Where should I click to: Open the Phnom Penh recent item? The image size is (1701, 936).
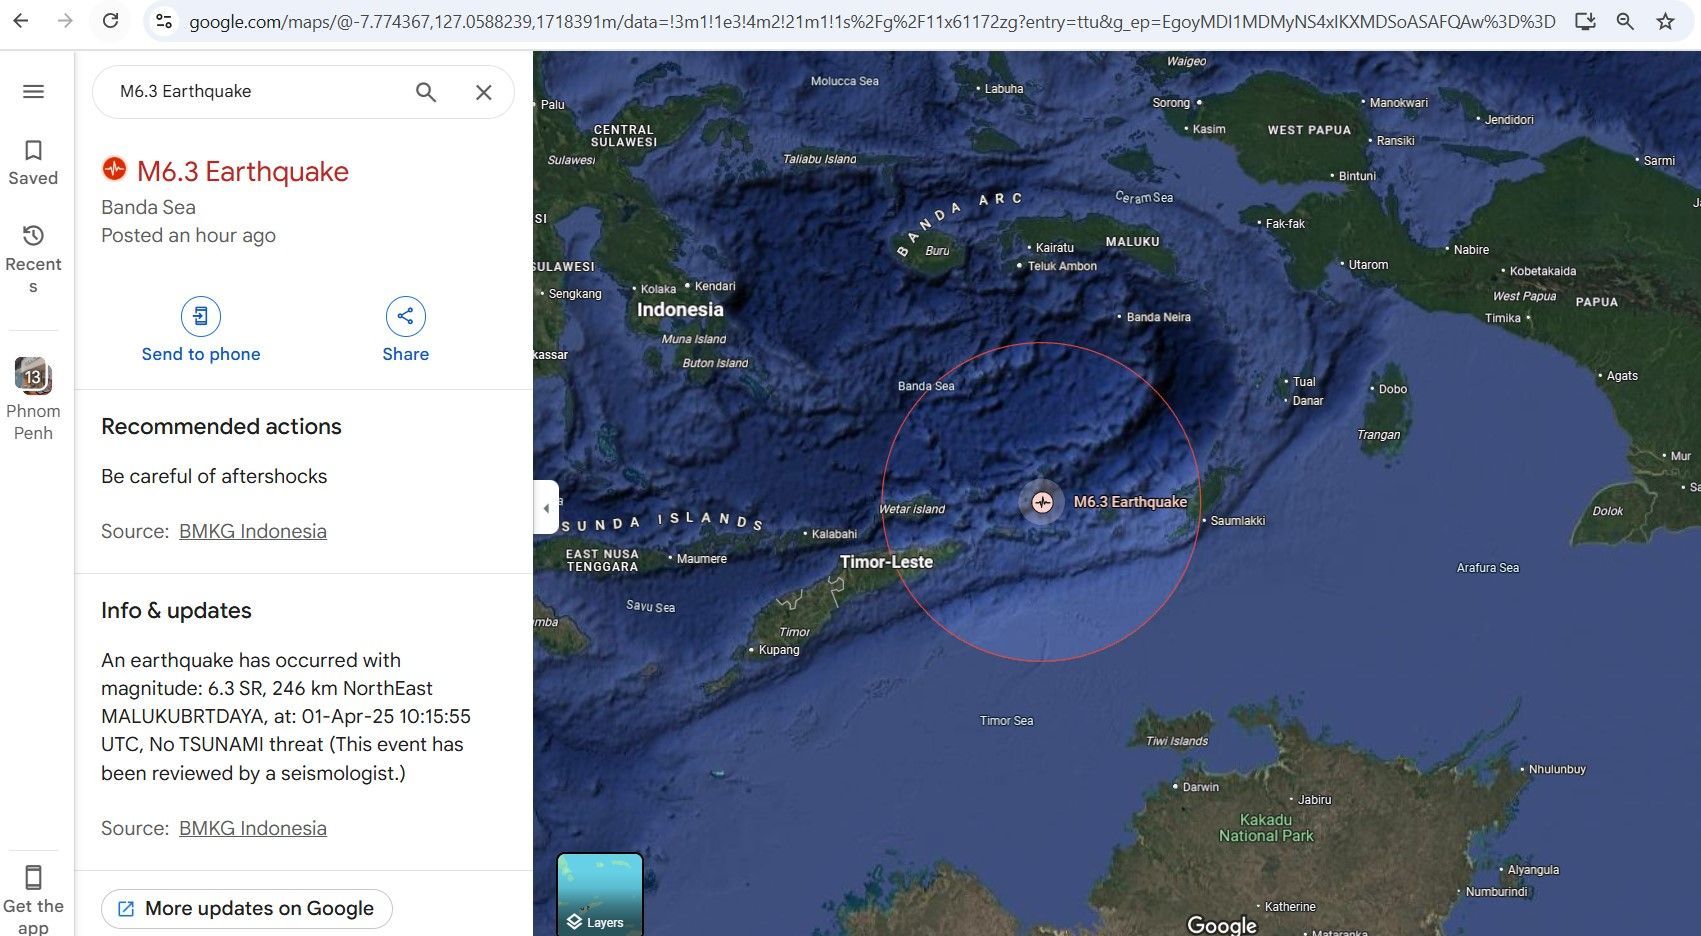[x=33, y=399]
